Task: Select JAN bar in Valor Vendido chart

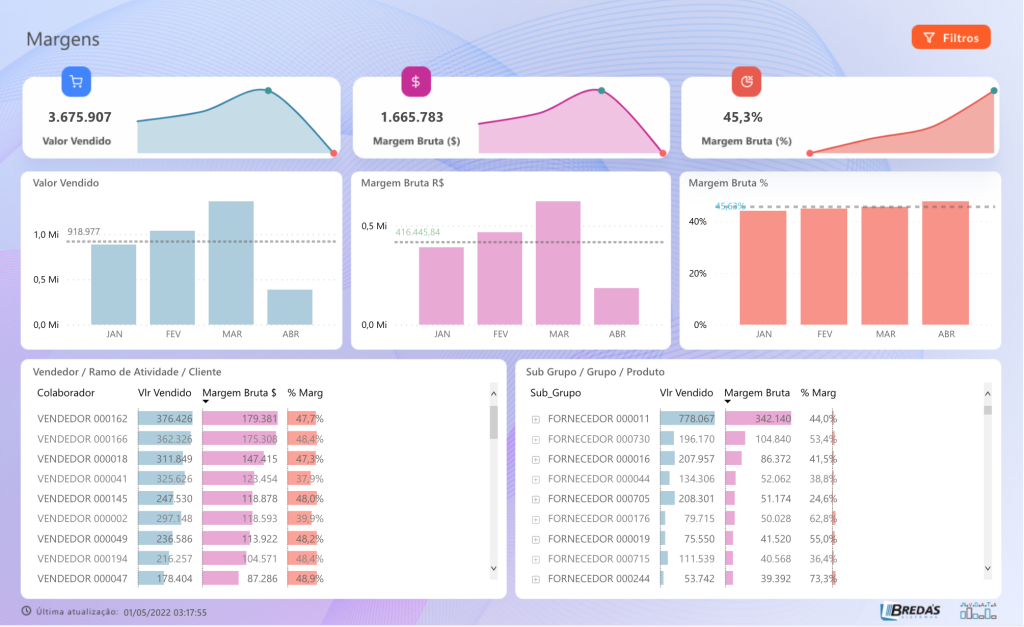Action: [114, 284]
